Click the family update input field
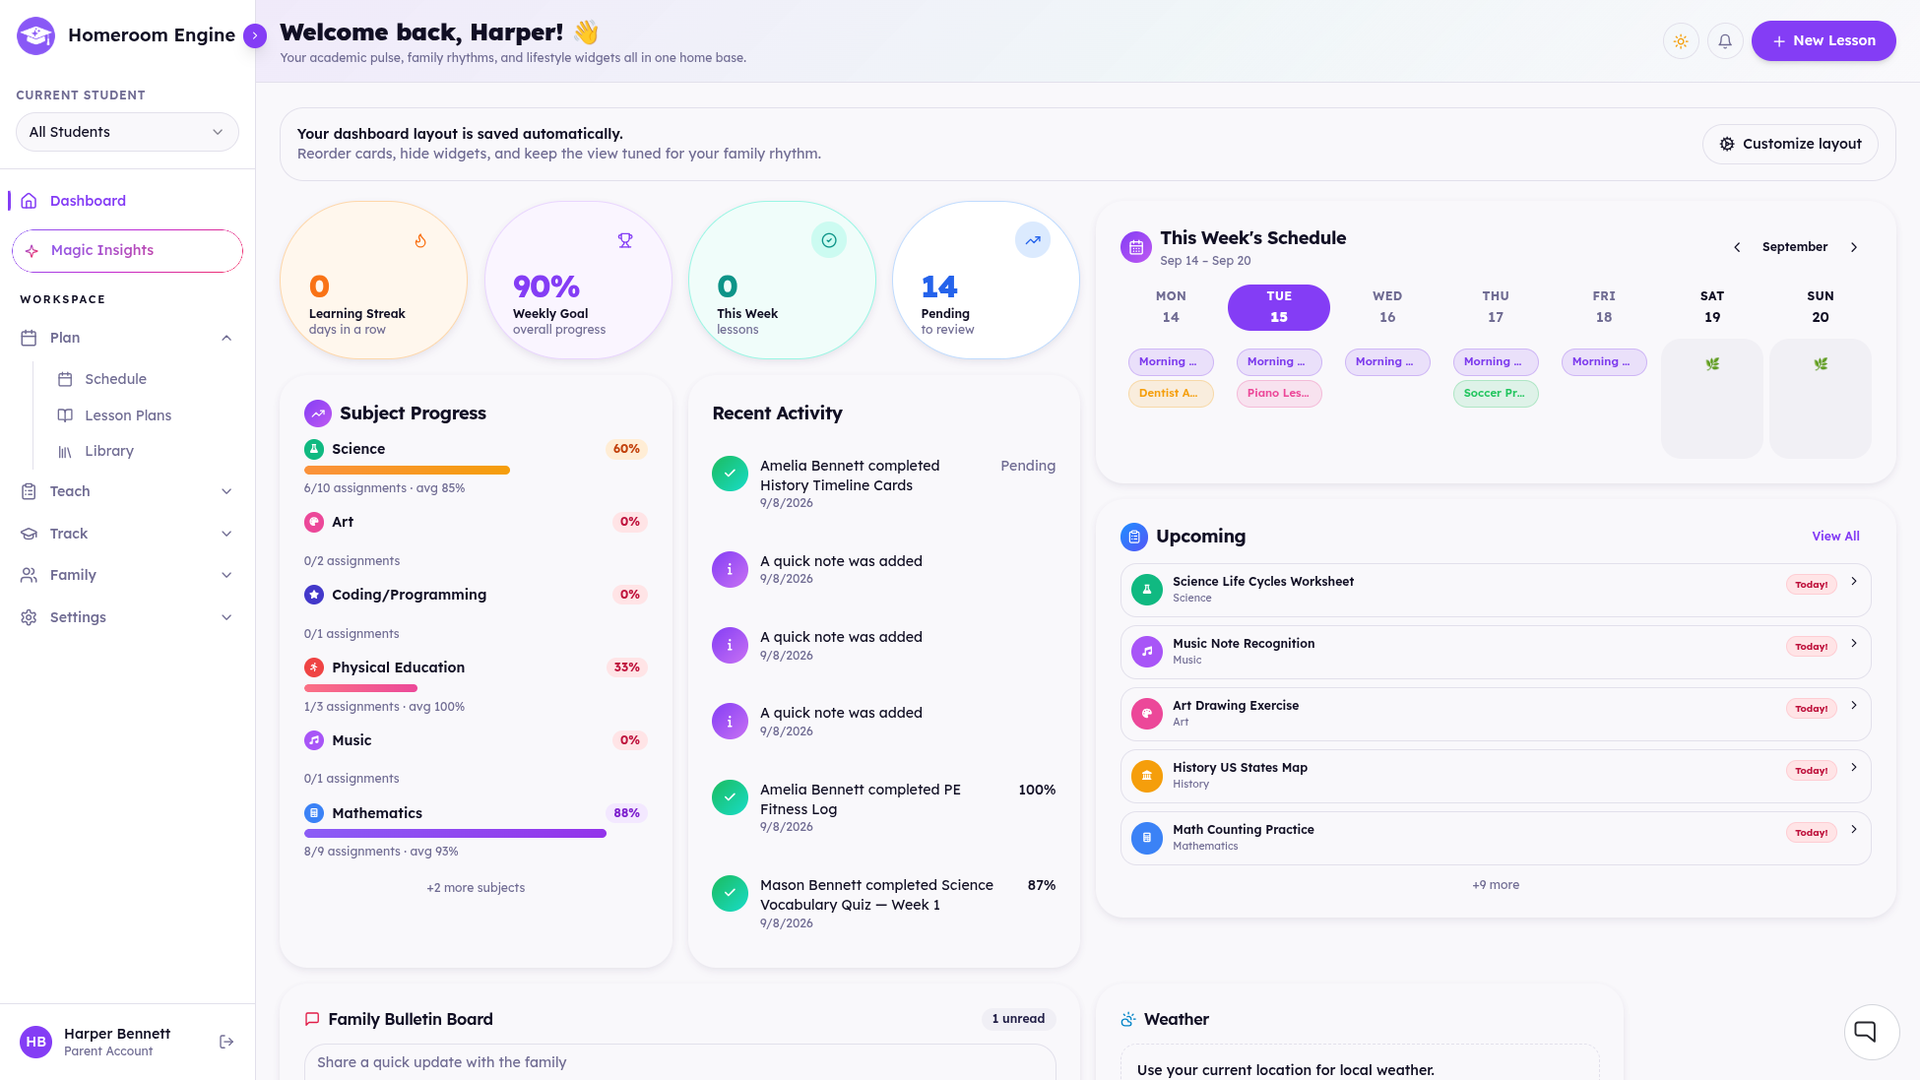The height and width of the screenshot is (1080, 1920). tap(680, 1062)
